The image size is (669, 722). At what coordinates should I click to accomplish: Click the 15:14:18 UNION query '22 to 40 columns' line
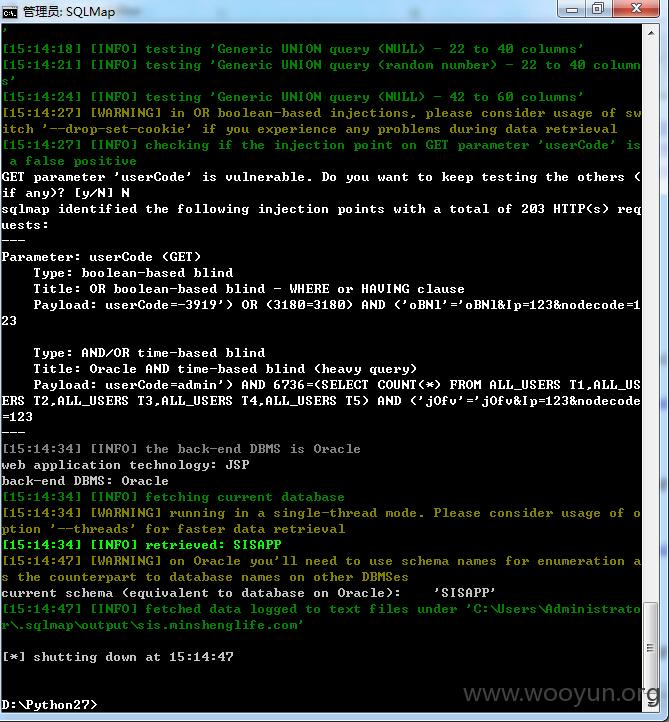[x=292, y=49]
